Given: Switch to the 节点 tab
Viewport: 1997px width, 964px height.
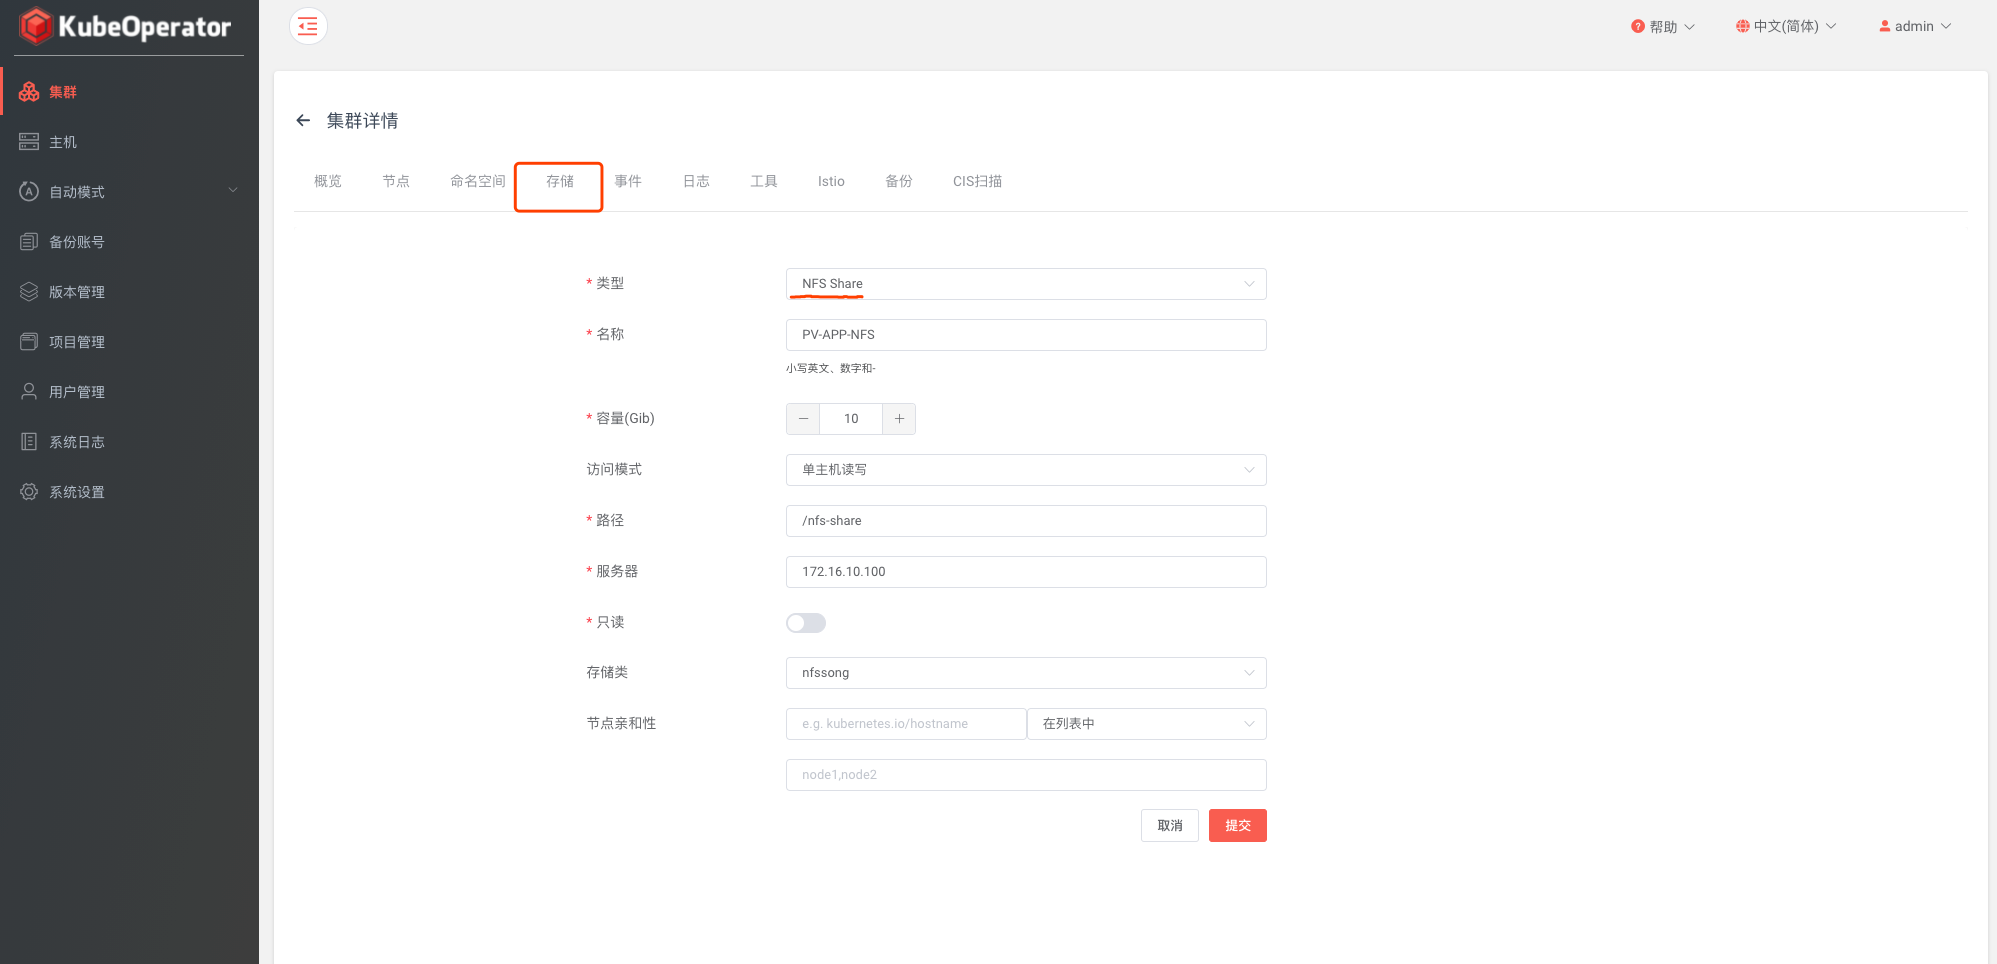Looking at the screenshot, I should pos(396,181).
